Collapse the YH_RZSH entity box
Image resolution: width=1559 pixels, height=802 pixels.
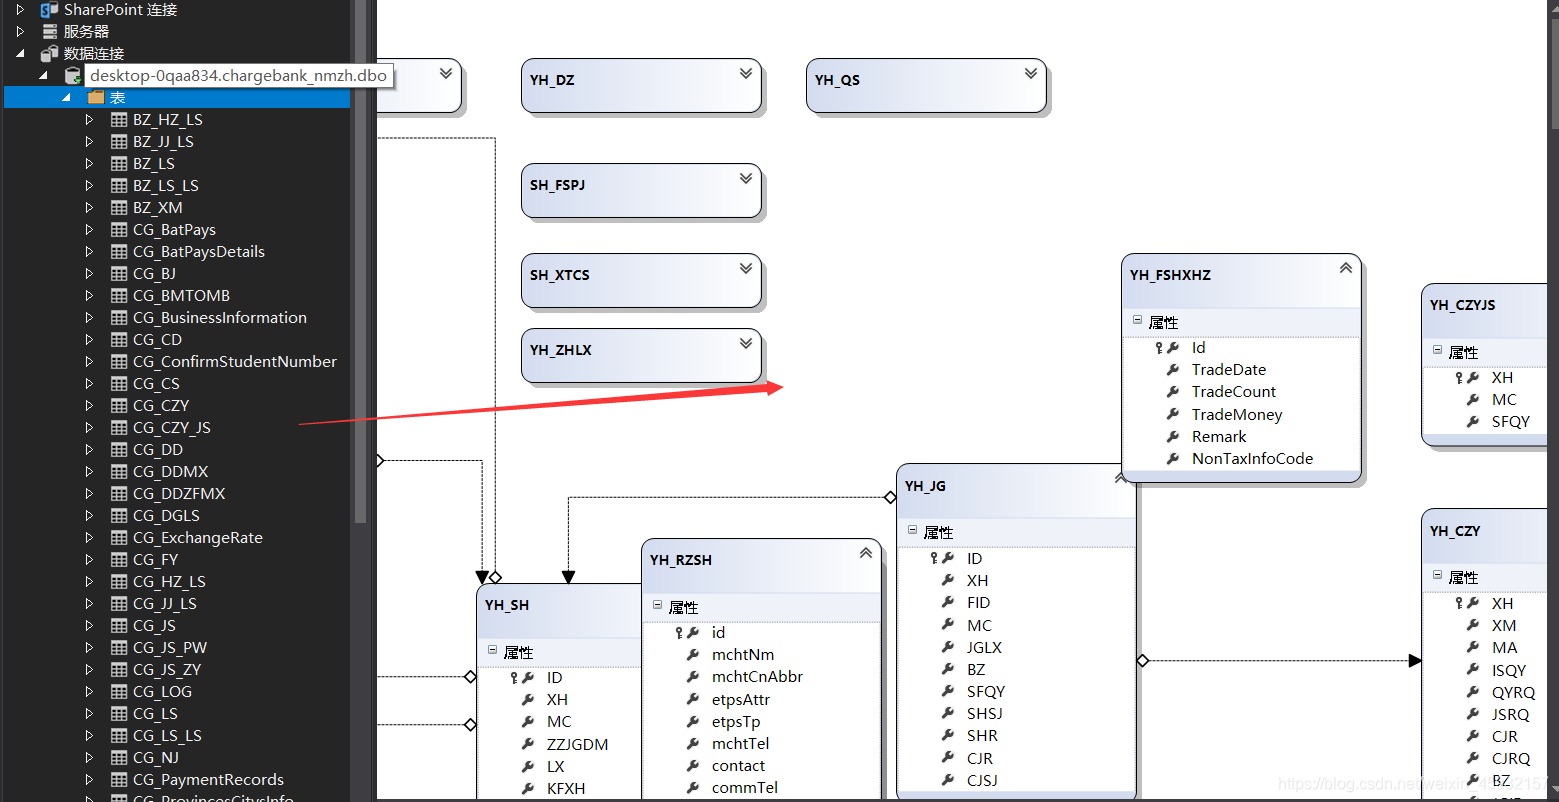click(x=866, y=553)
